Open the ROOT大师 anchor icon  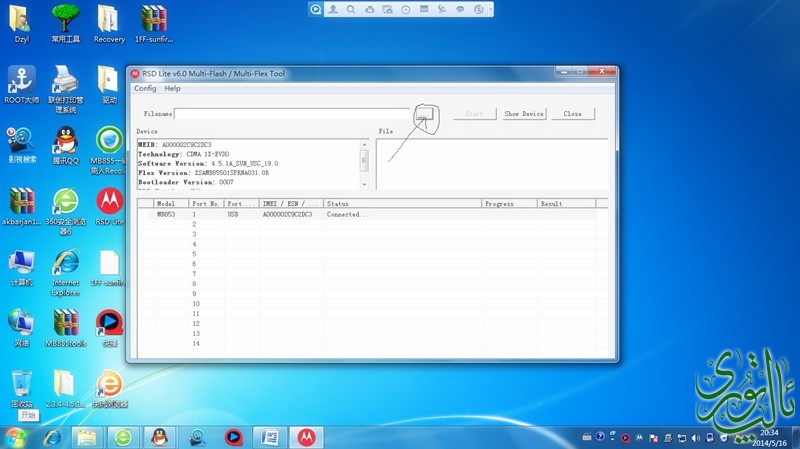coord(21,85)
